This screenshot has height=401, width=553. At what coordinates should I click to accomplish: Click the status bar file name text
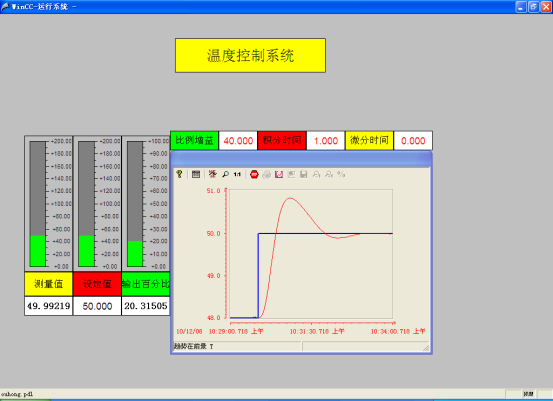click(x=17, y=394)
